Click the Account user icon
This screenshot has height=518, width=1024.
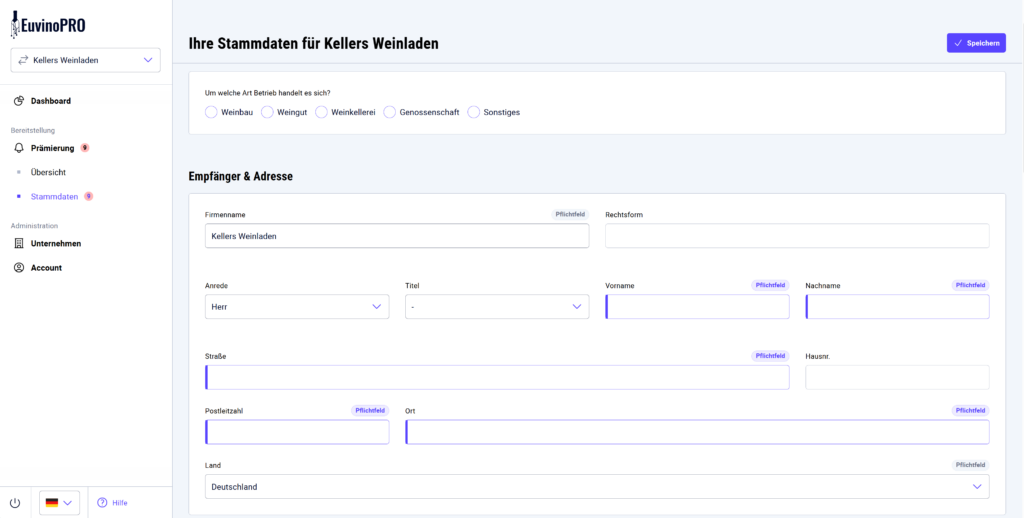19,268
